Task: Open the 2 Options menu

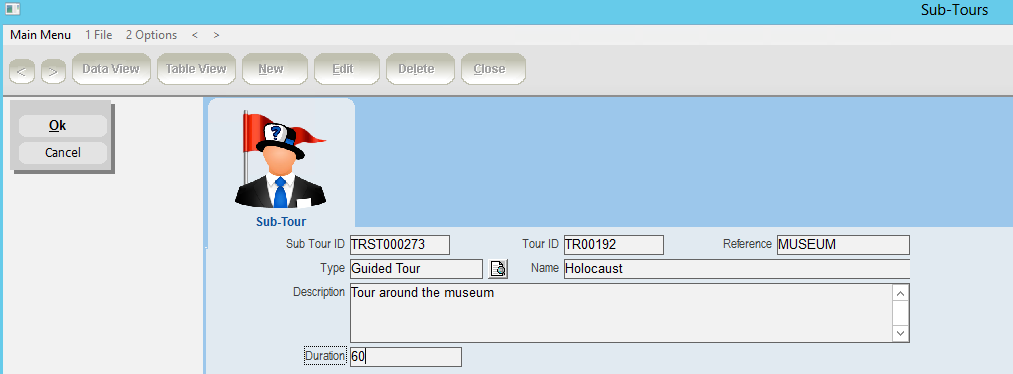Action: click(151, 35)
